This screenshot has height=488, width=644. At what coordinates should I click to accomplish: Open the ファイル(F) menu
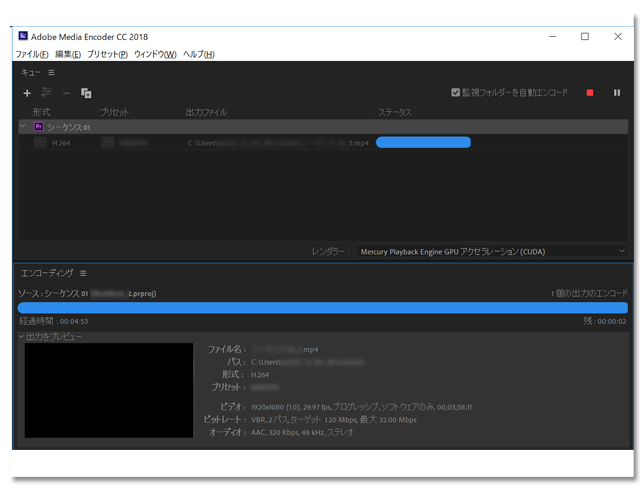click(32, 54)
